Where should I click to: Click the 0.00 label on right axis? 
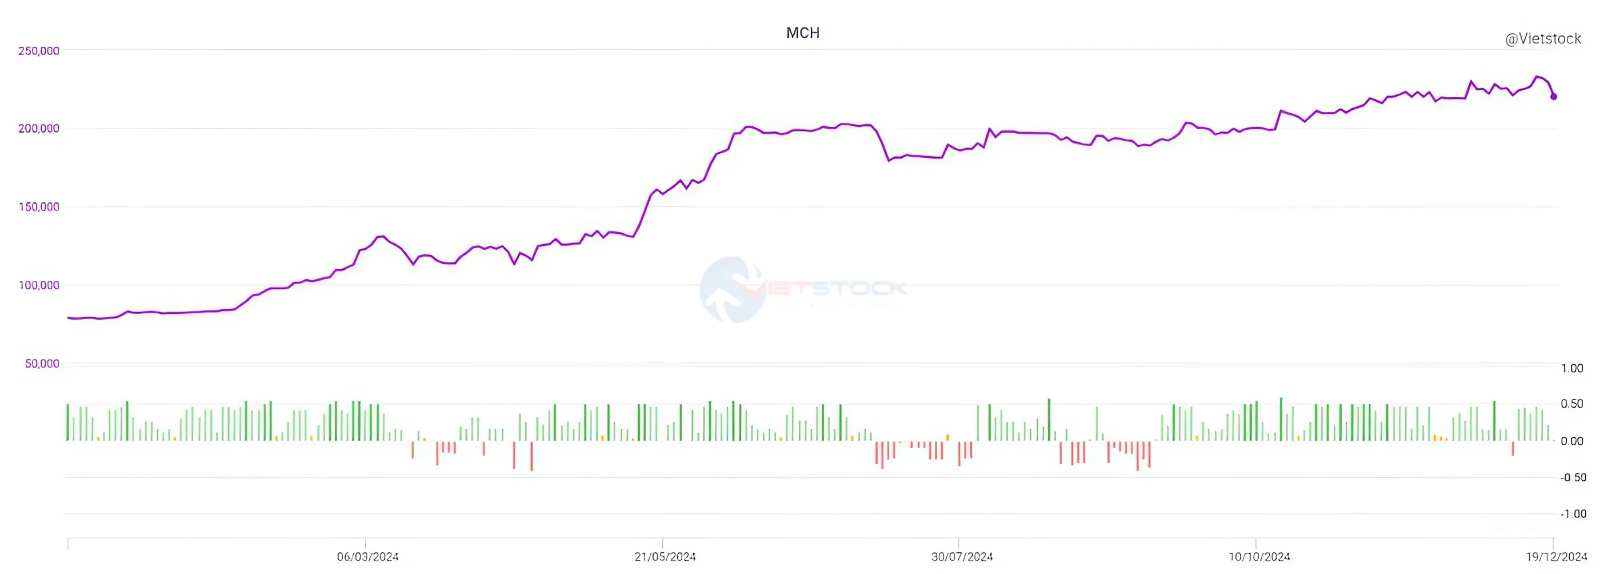(x=1572, y=441)
